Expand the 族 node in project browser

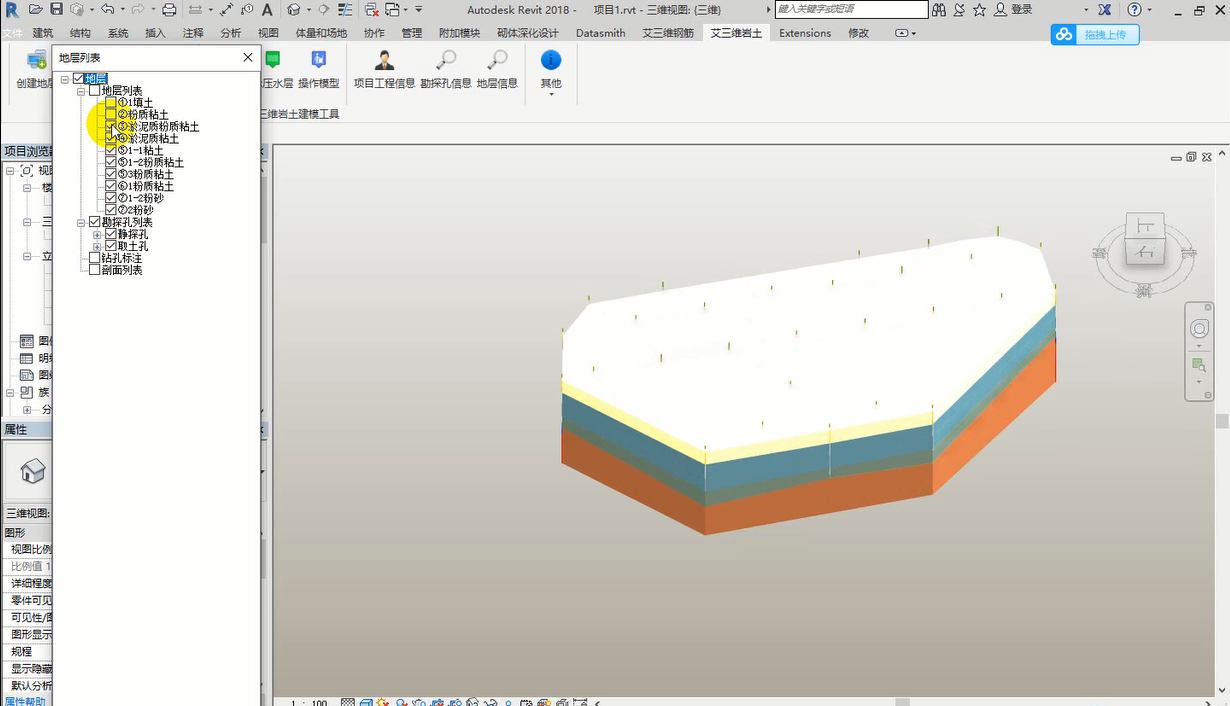click(11, 392)
